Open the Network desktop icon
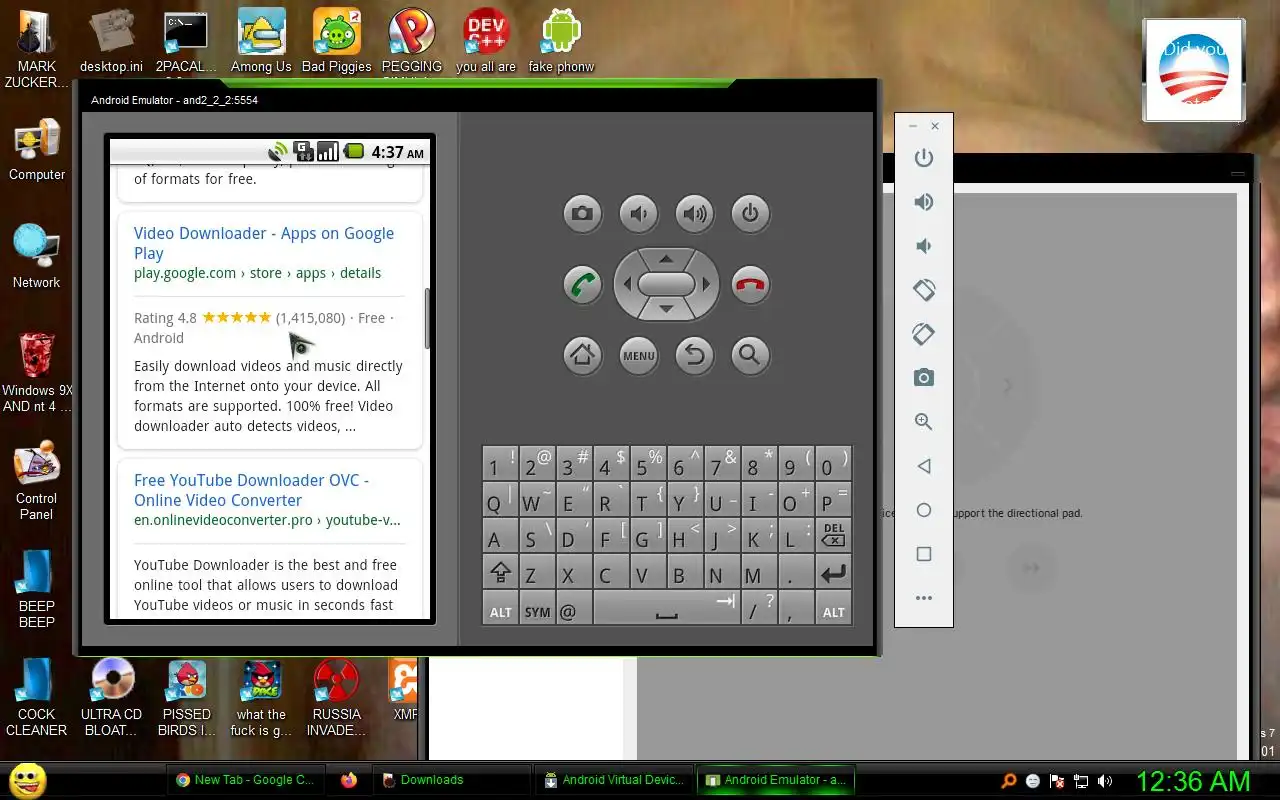Screen dimensions: 1280x800 37,256
